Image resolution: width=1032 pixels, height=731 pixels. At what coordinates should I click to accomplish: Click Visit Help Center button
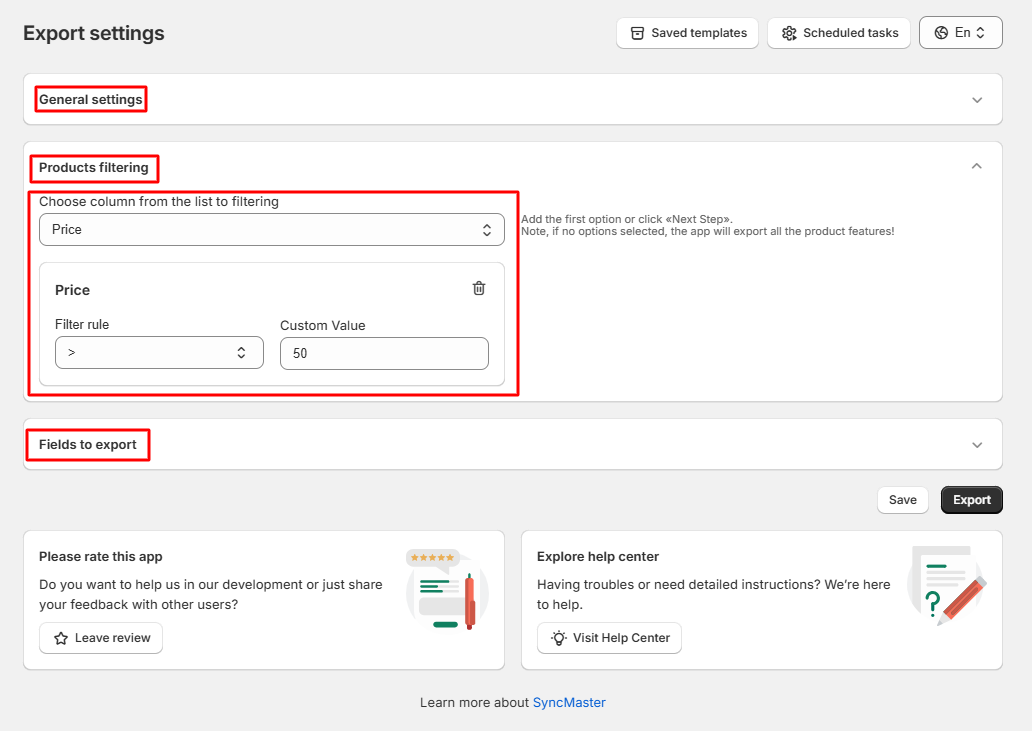(609, 638)
